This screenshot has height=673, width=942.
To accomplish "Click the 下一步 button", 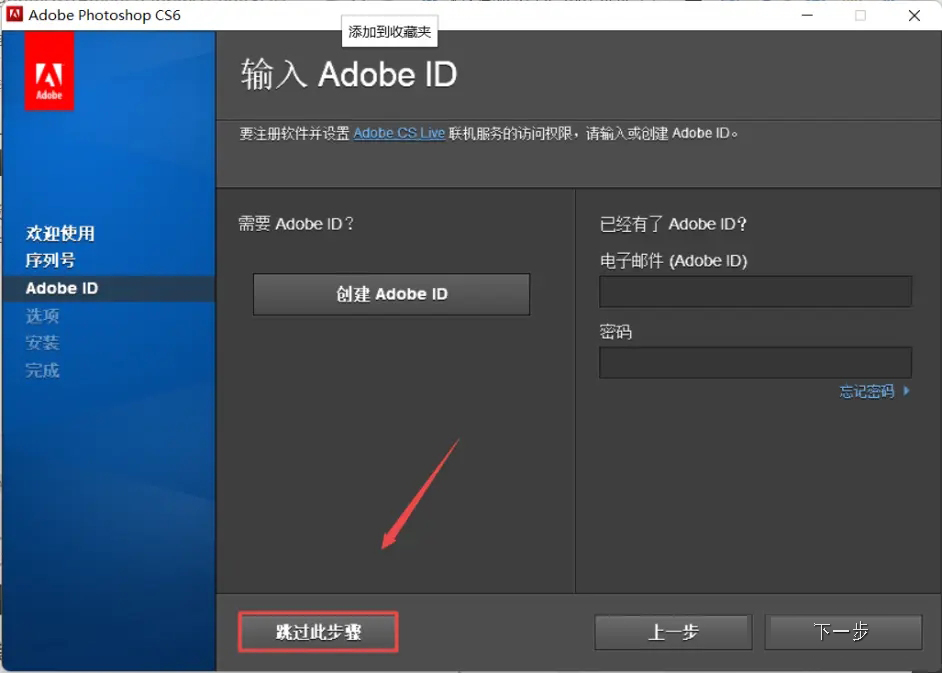I will click(x=843, y=631).
